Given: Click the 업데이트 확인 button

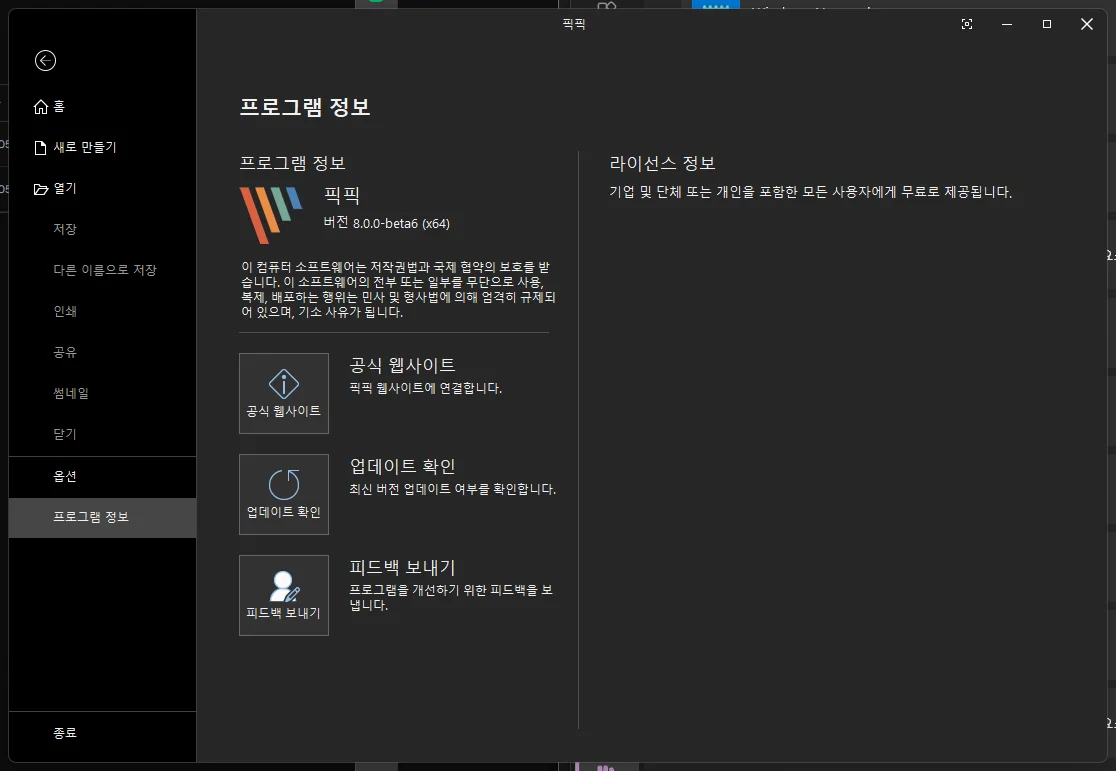Looking at the screenshot, I should (284, 494).
